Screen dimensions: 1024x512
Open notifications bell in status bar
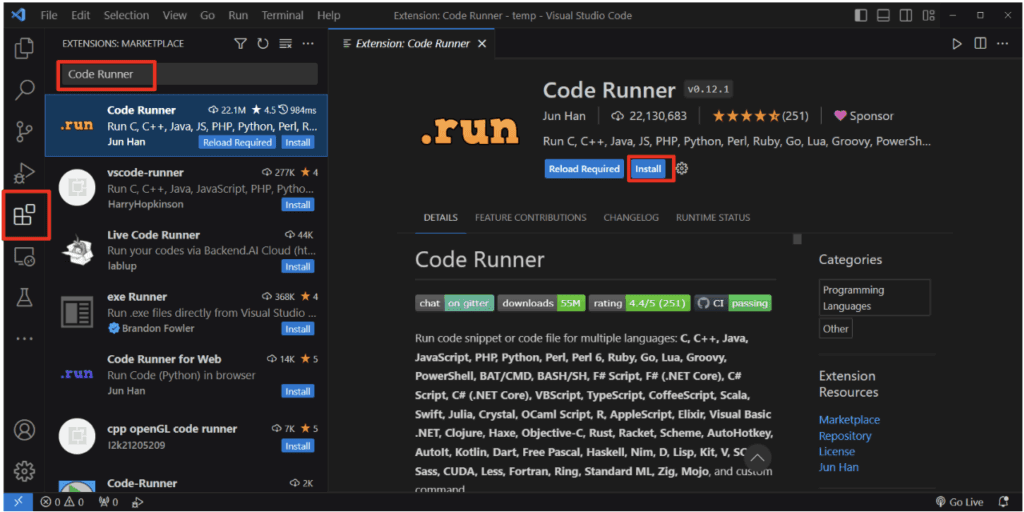pyautogui.click(x=1004, y=502)
